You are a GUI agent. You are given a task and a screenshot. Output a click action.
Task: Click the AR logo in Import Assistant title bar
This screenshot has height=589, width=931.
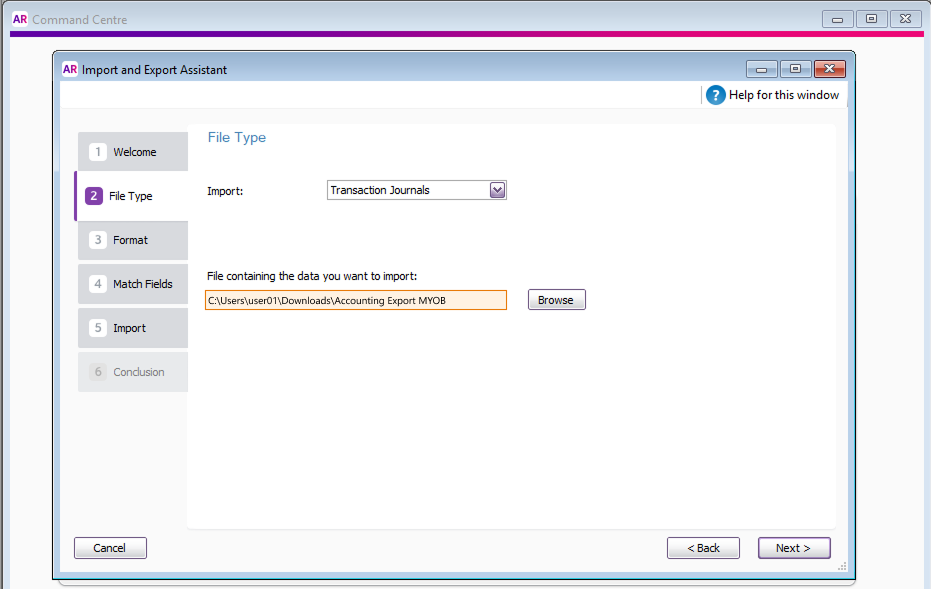click(x=70, y=70)
